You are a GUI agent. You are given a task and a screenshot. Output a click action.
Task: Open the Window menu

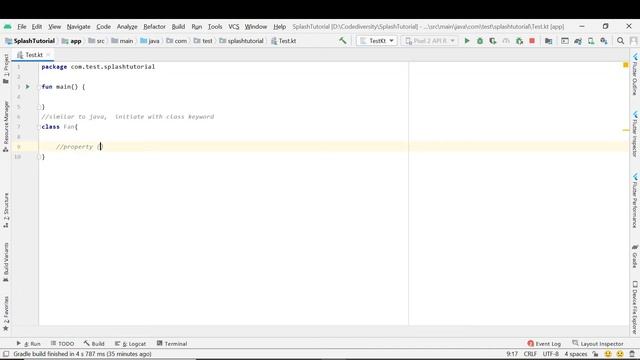tap(256, 27)
